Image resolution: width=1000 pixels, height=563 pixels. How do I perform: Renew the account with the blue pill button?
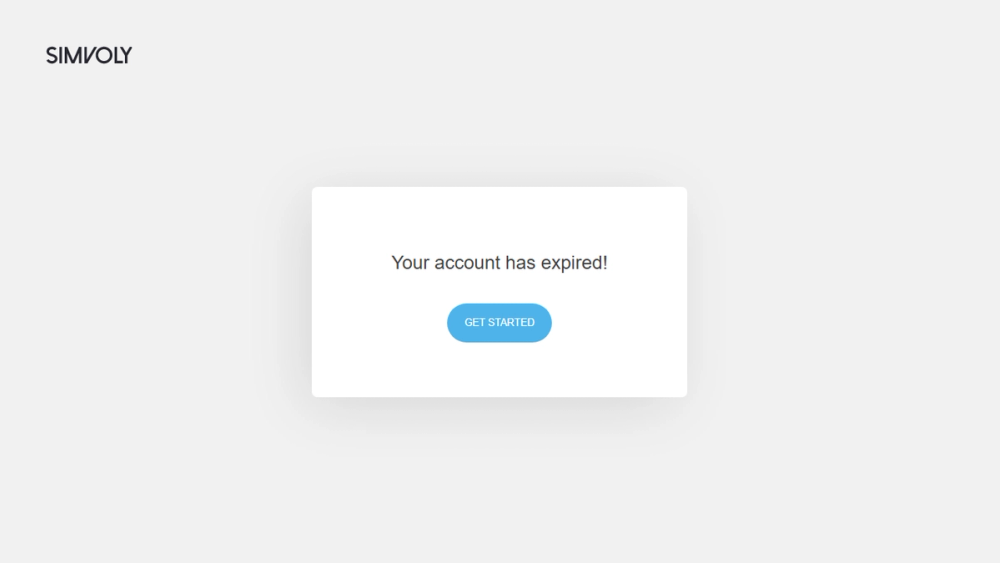499,323
